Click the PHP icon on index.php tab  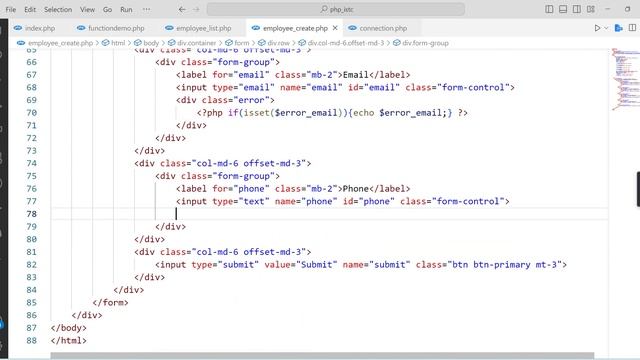click(x=18, y=28)
